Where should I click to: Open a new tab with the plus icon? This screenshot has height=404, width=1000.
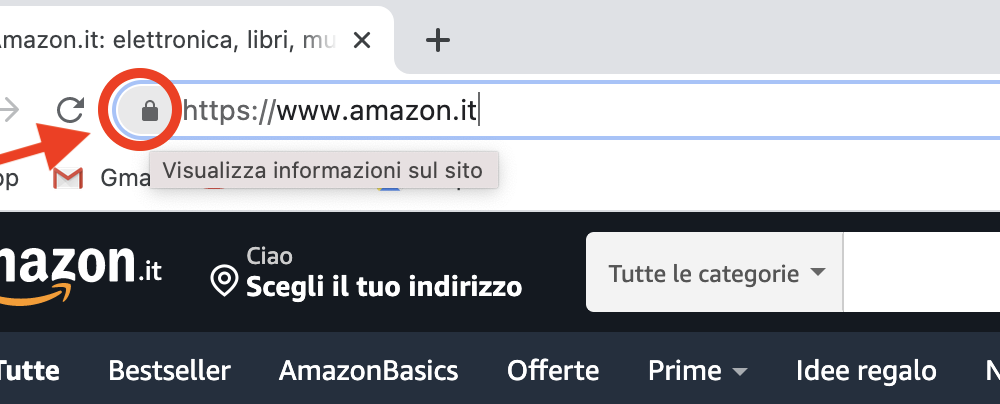pyautogui.click(x=438, y=41)
